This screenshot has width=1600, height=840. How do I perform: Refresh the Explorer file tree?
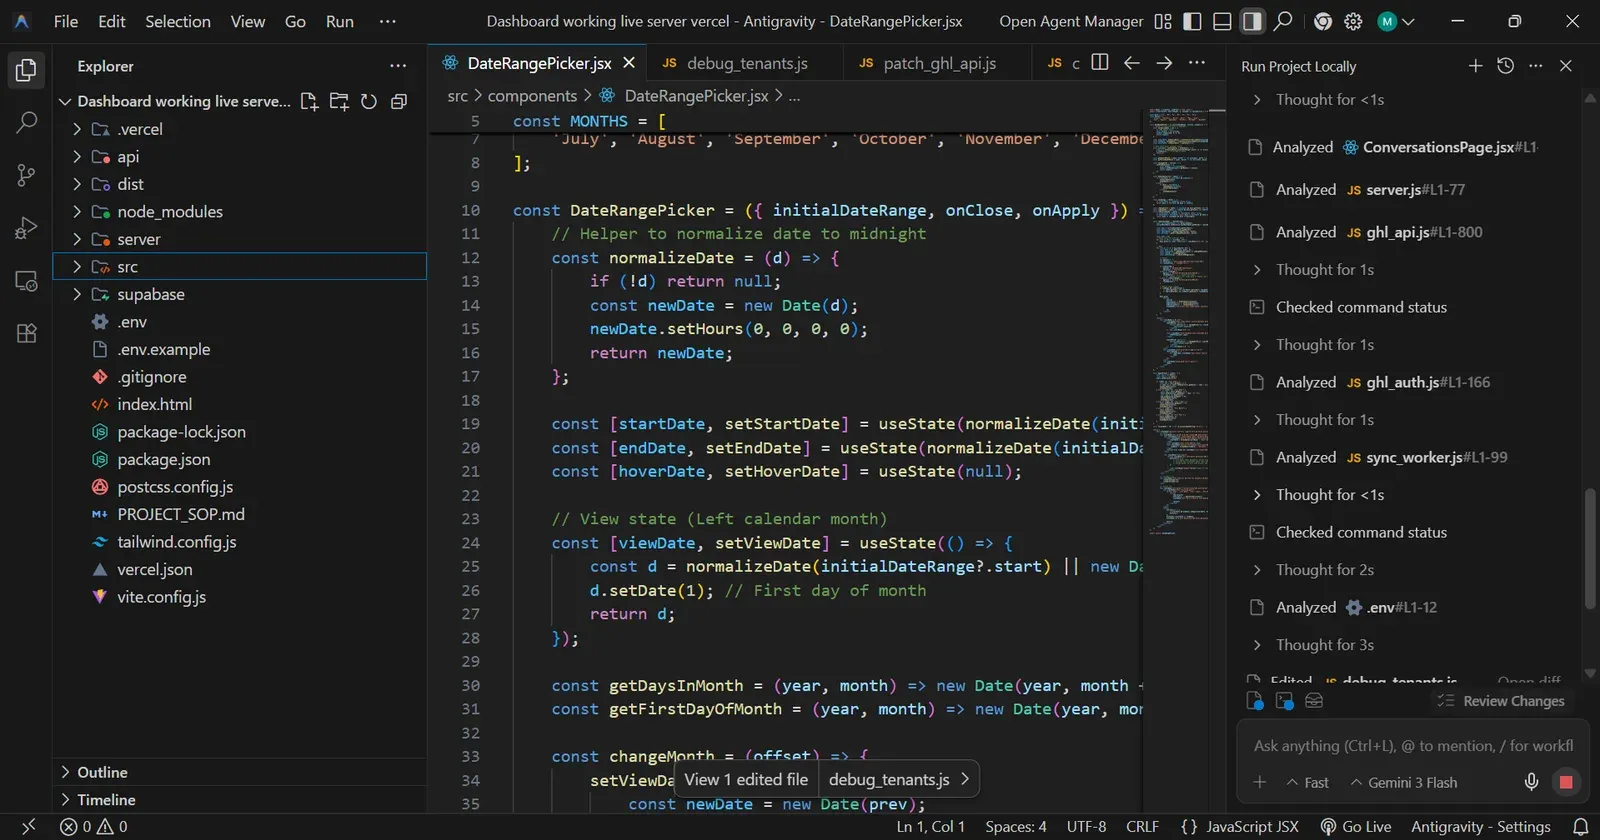pos(369,101)
